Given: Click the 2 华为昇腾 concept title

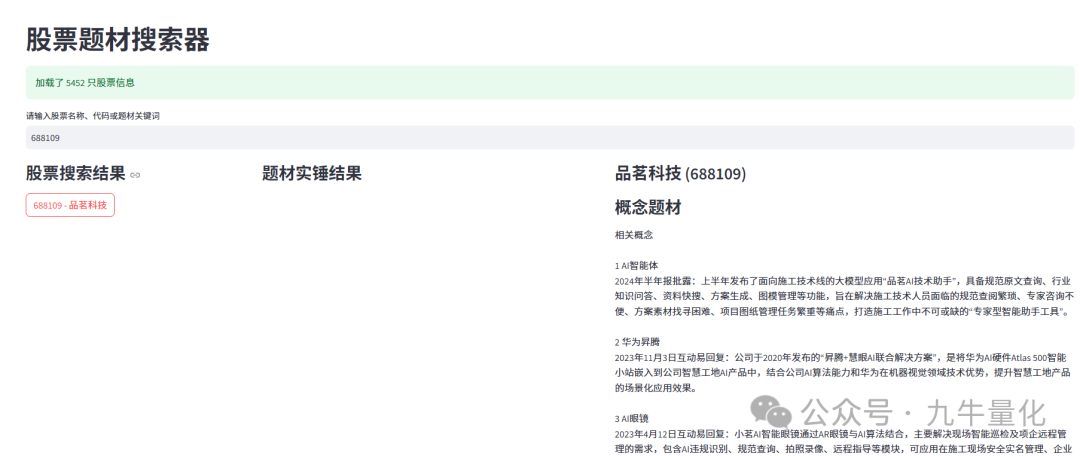Looking at the screenshot, I should tap(638, 342).
